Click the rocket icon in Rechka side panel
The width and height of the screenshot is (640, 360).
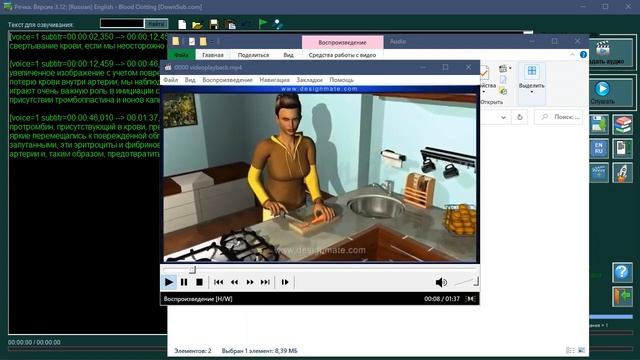tap(622, 173)
